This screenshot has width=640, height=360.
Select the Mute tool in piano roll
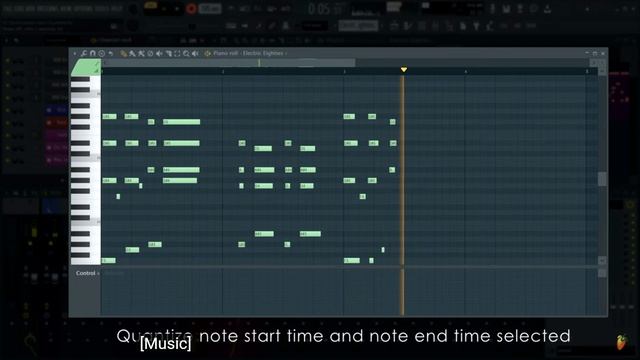[x=159, y=53]
